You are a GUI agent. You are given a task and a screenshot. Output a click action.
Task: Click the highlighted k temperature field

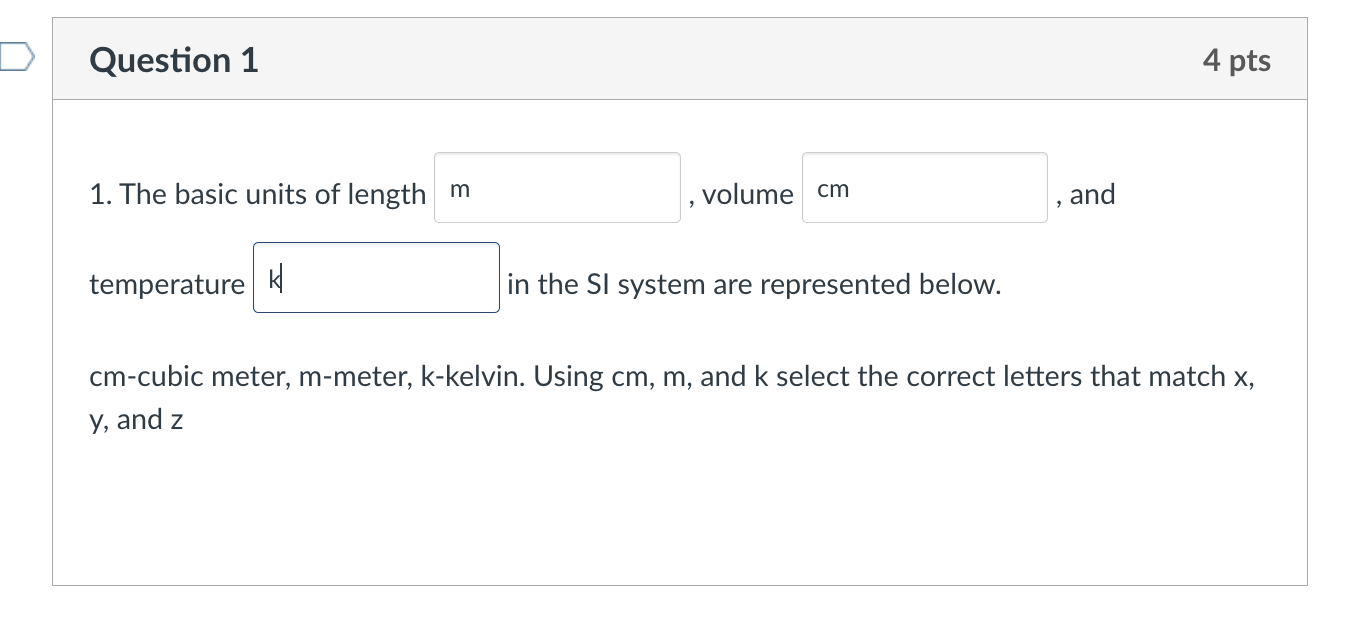tap(377, 278)
